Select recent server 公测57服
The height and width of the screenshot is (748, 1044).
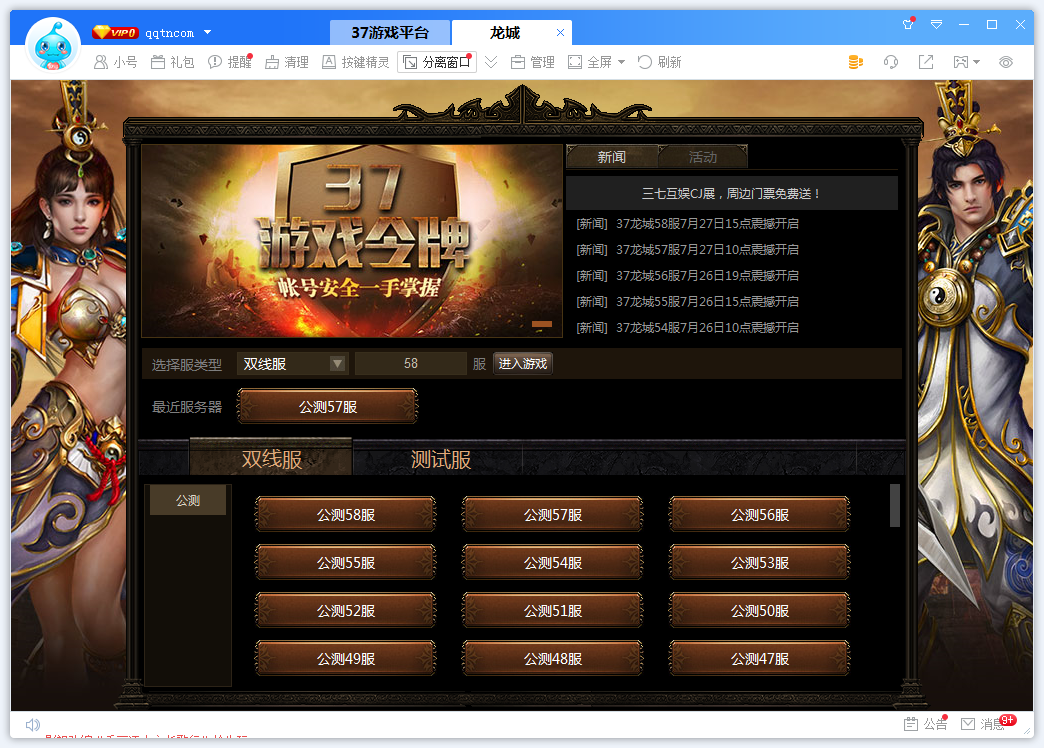328,406
